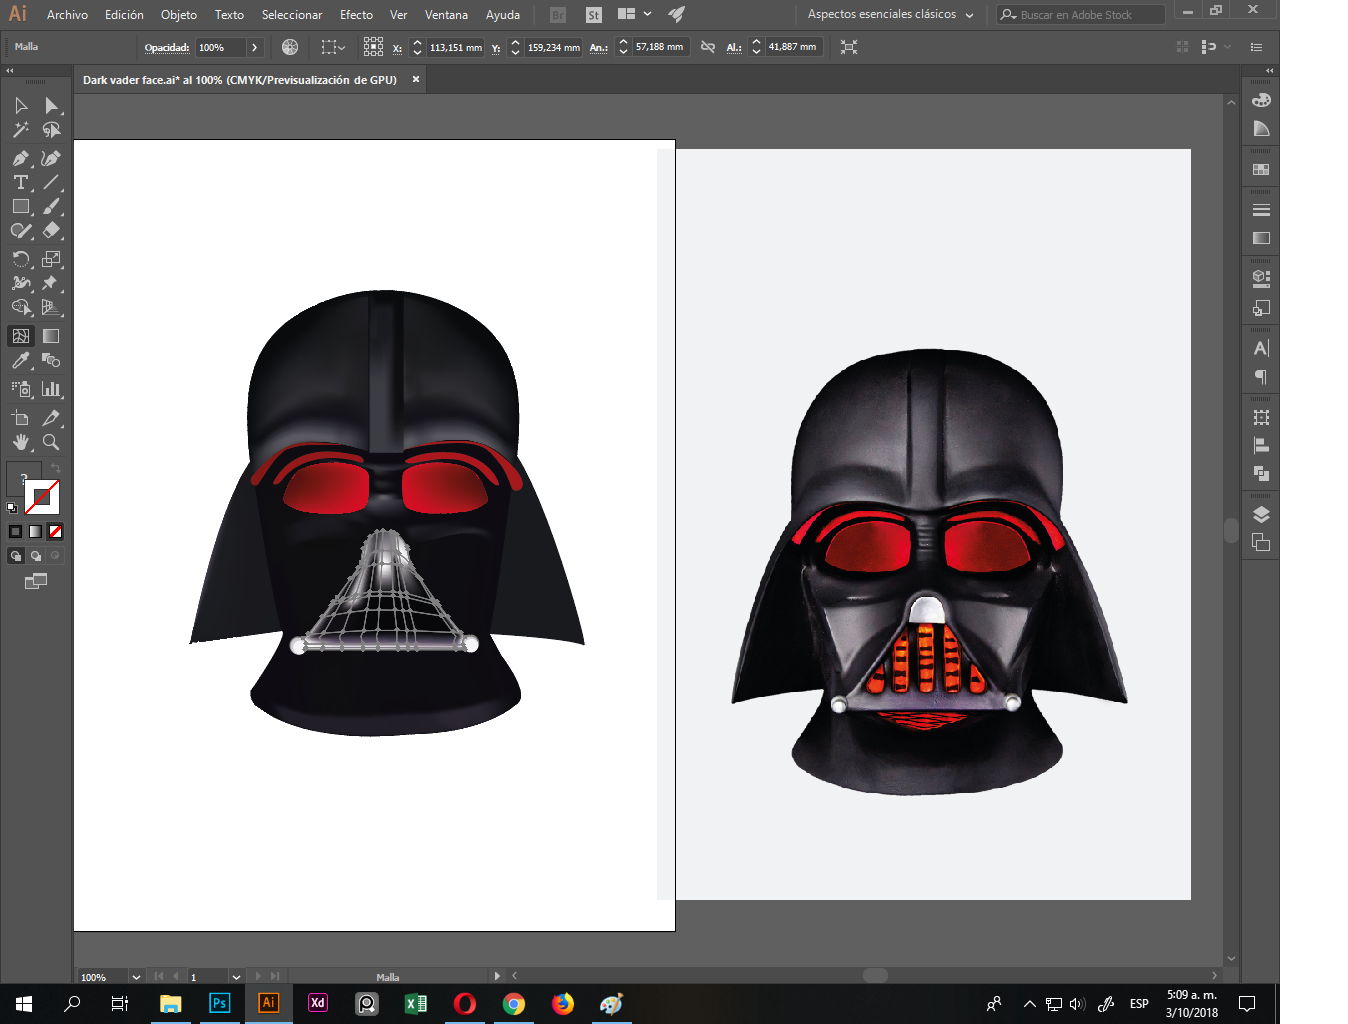Set paint mode to Gradient

coord(35,531)
